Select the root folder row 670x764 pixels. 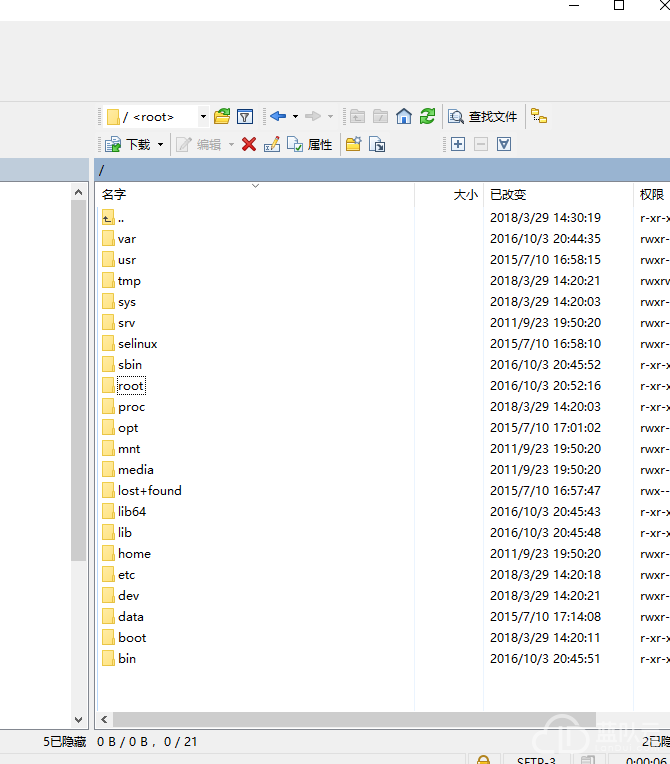click(124, 386)
